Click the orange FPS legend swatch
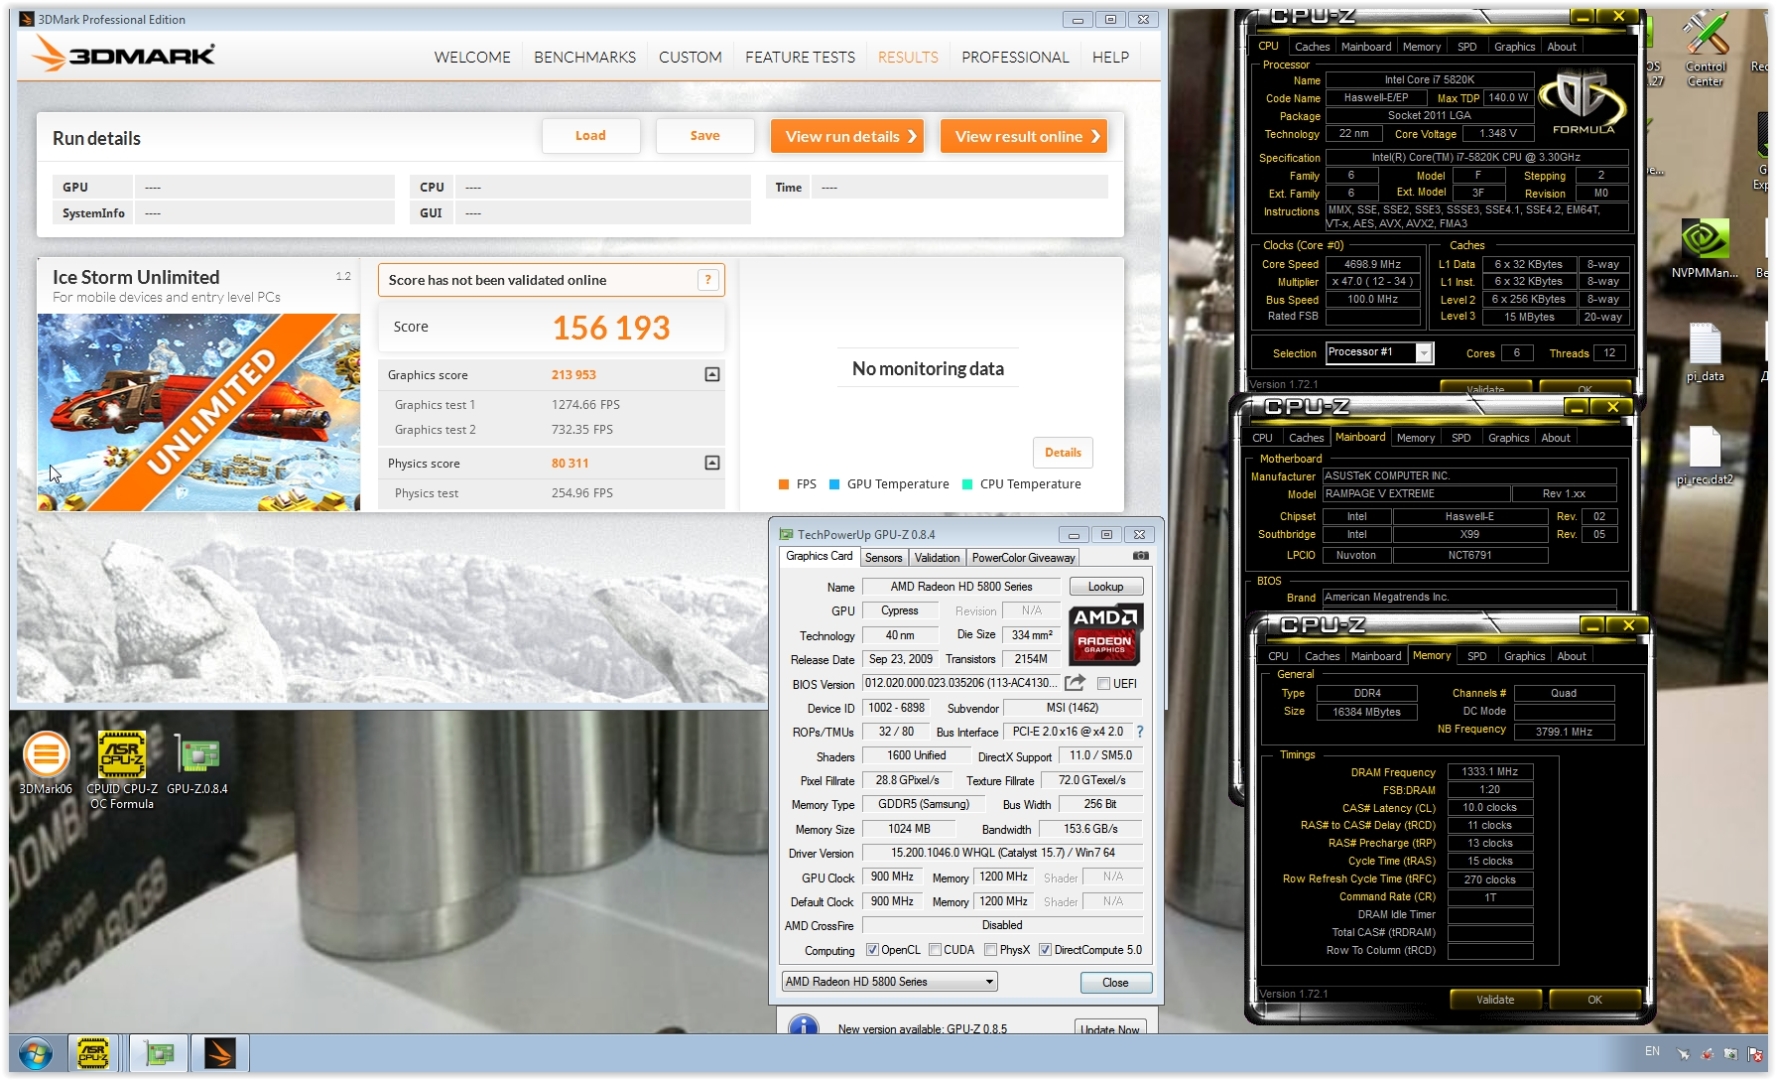The height and width of the screenshot is (1080, 1776). (x=784, y=484)
